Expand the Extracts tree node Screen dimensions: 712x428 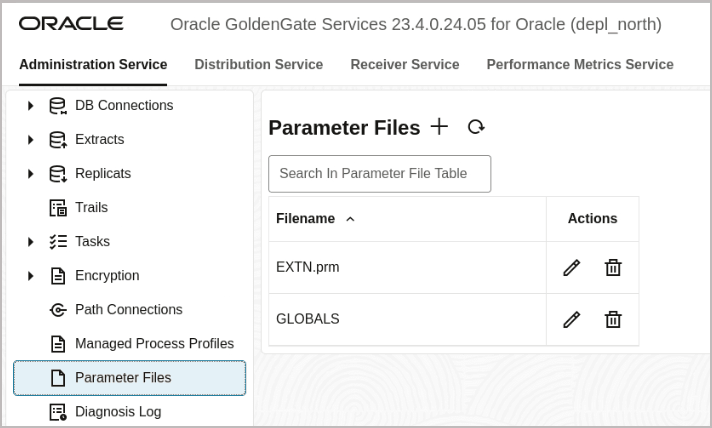30,140
